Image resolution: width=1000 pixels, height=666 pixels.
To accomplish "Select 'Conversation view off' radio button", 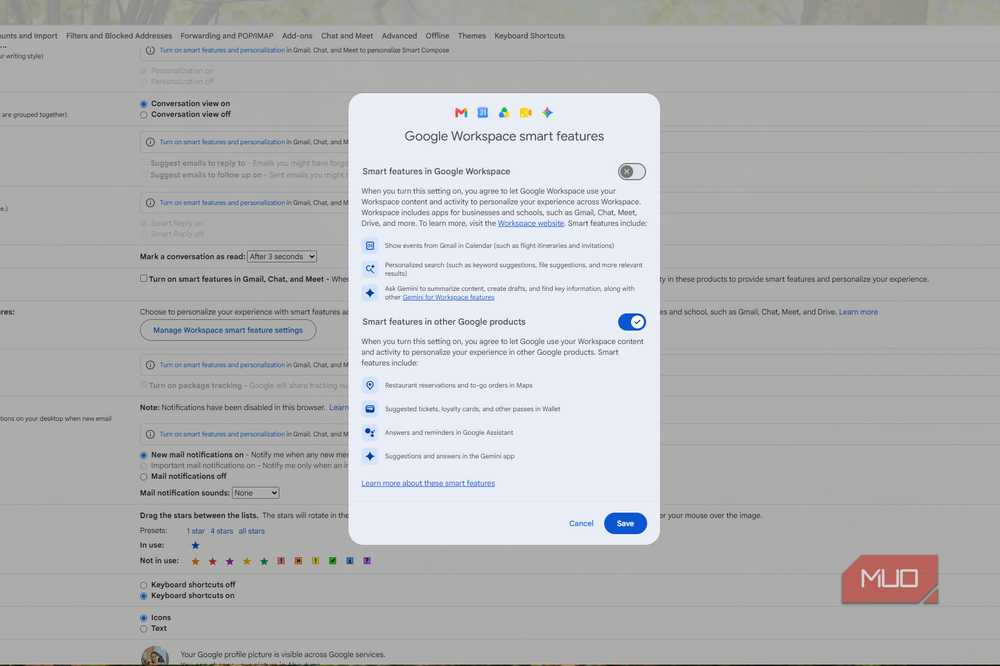I will [x=143, y=115].
